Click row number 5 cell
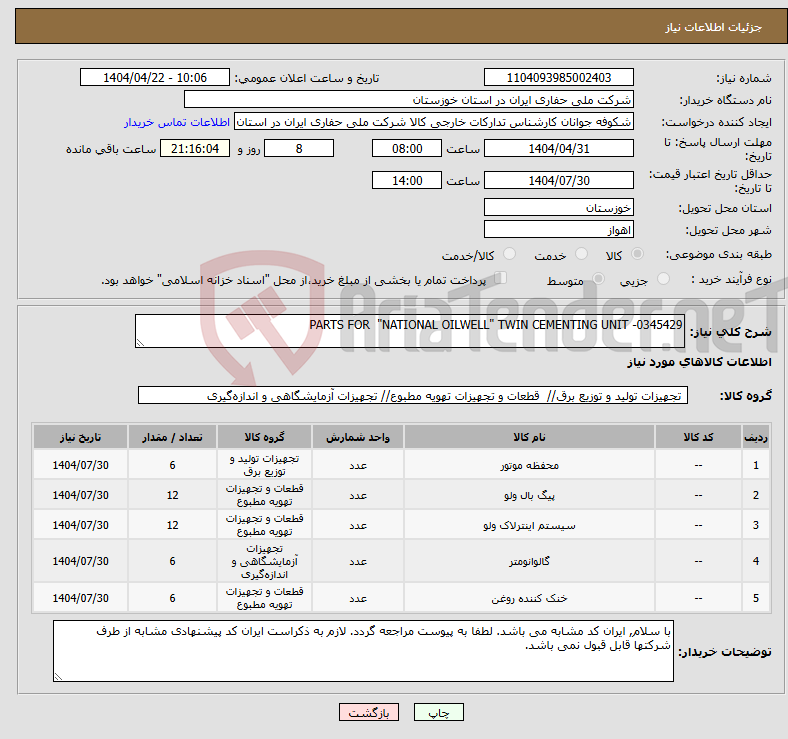This screenshot has height=739, width=788. tap(755, 598)
